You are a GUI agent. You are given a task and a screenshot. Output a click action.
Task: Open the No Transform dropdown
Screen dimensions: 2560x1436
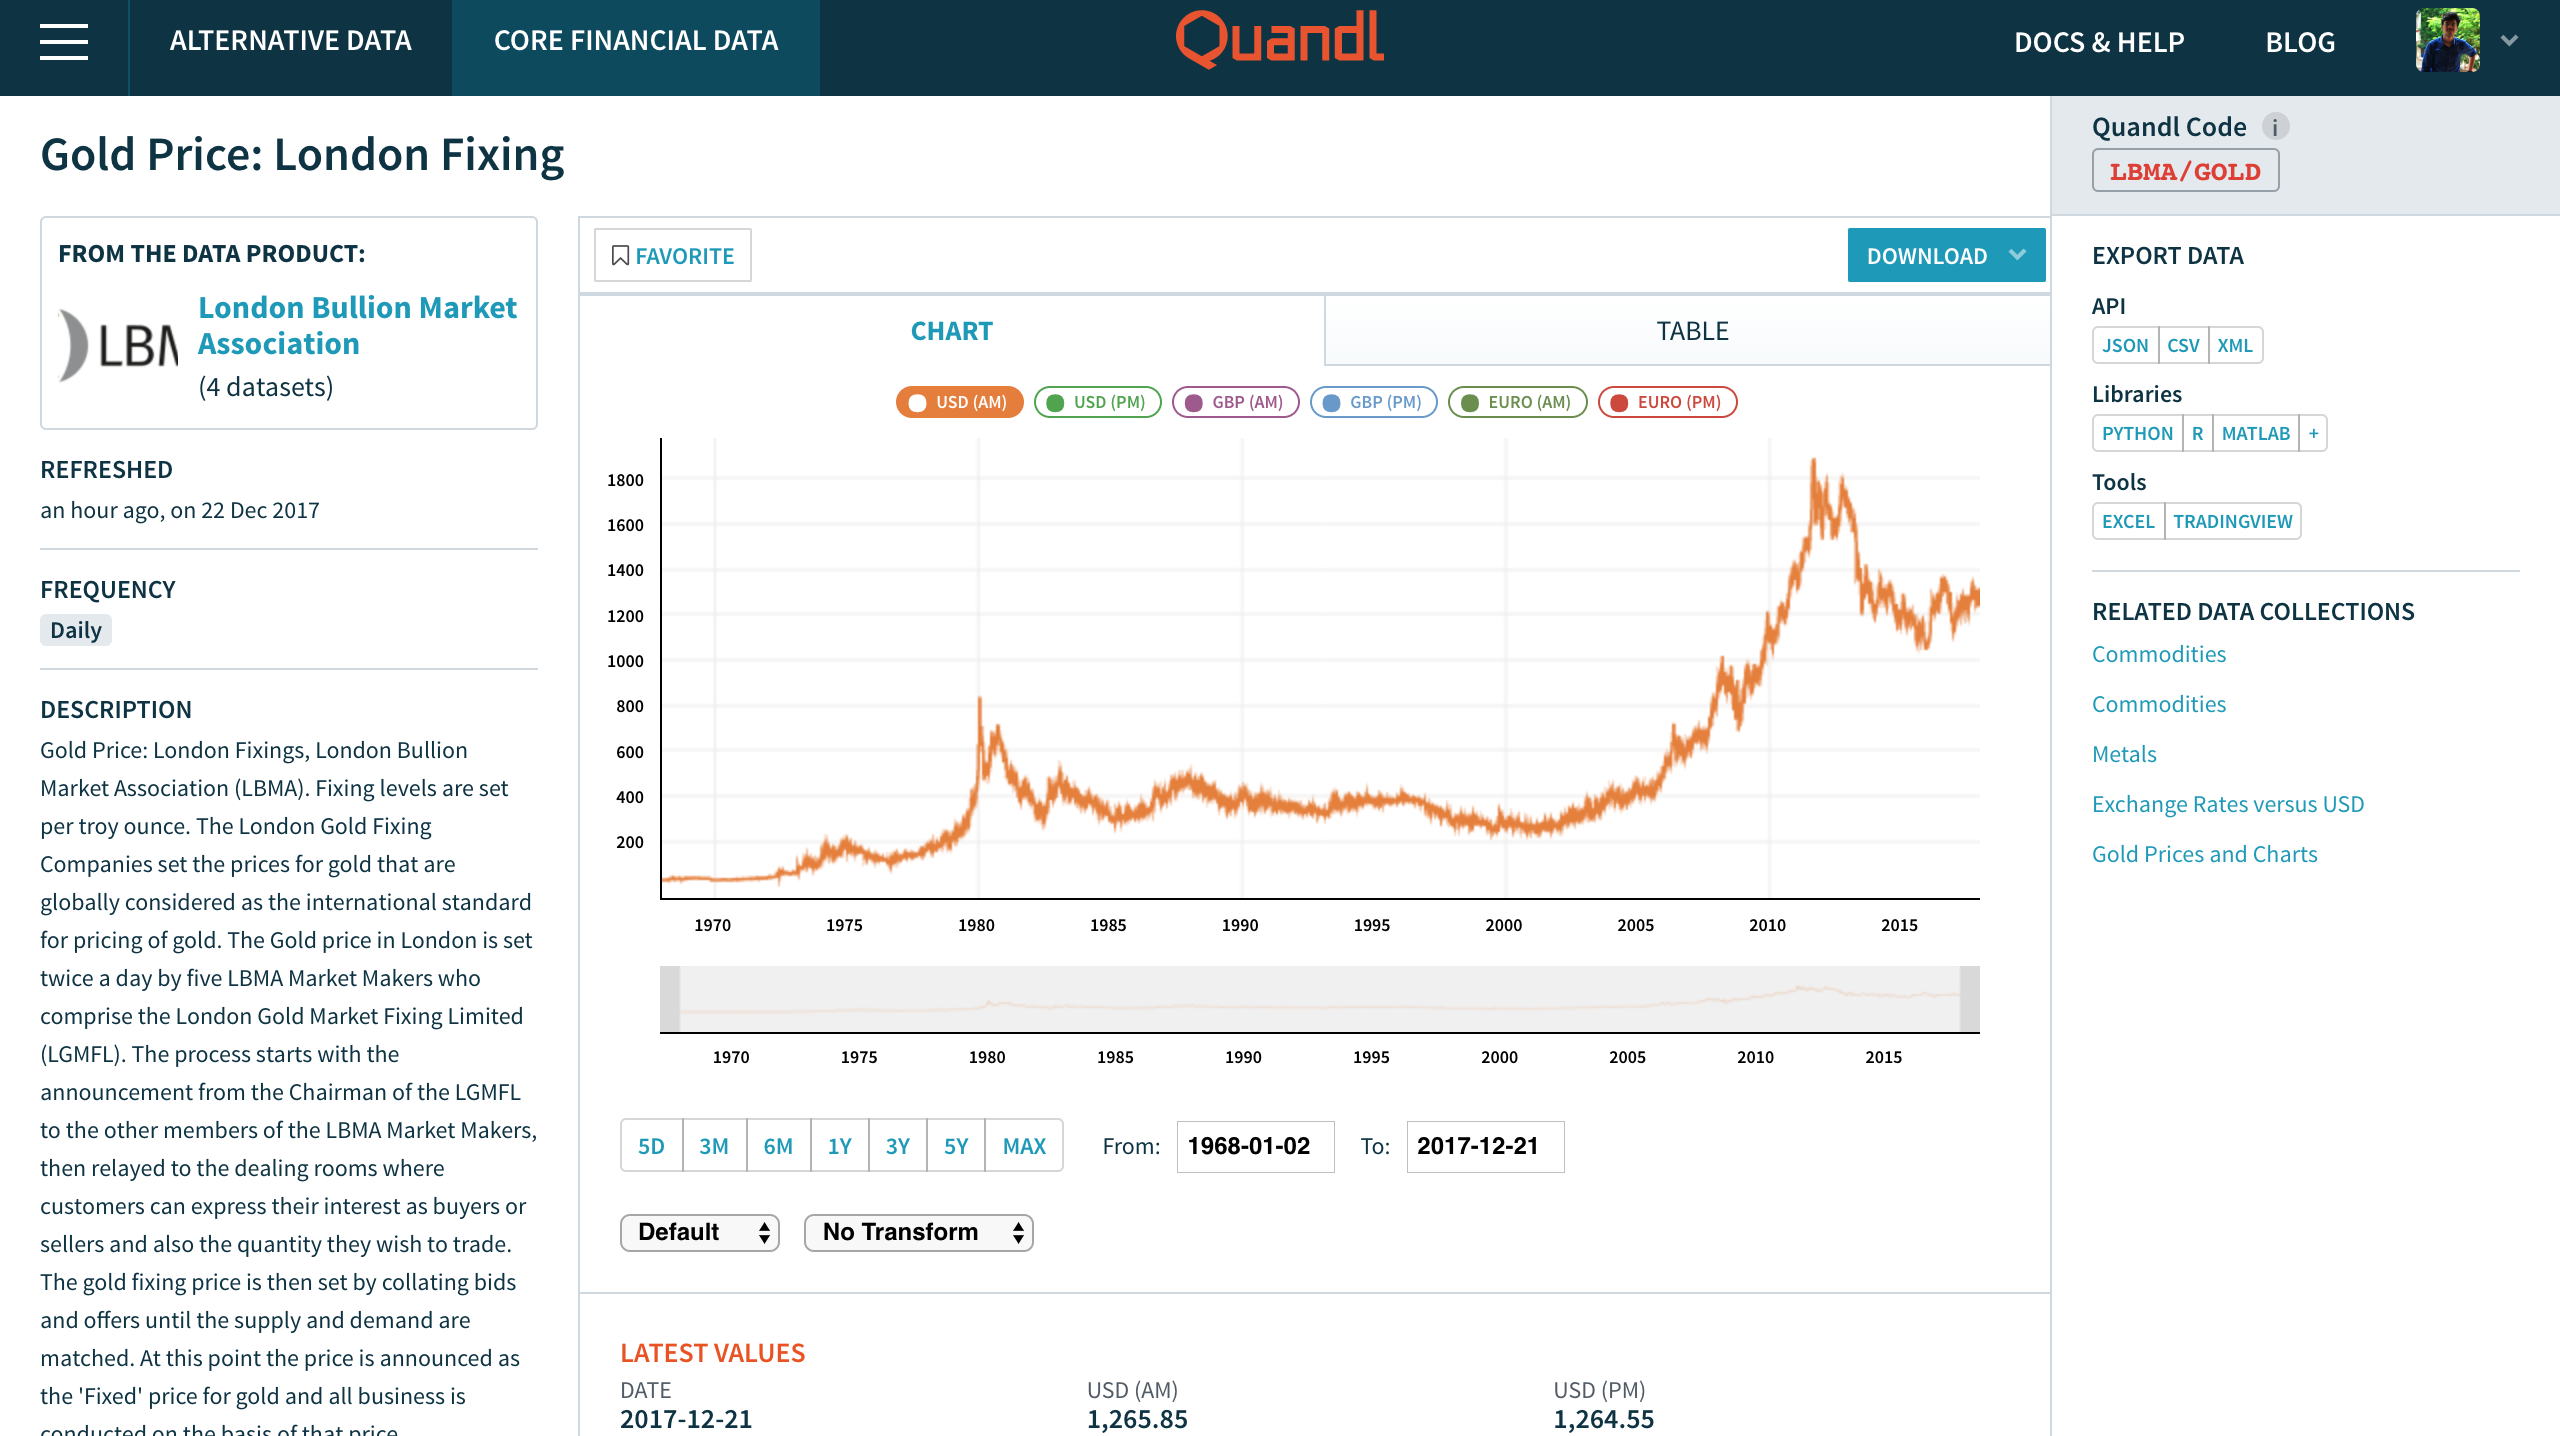click(918, 1232)
